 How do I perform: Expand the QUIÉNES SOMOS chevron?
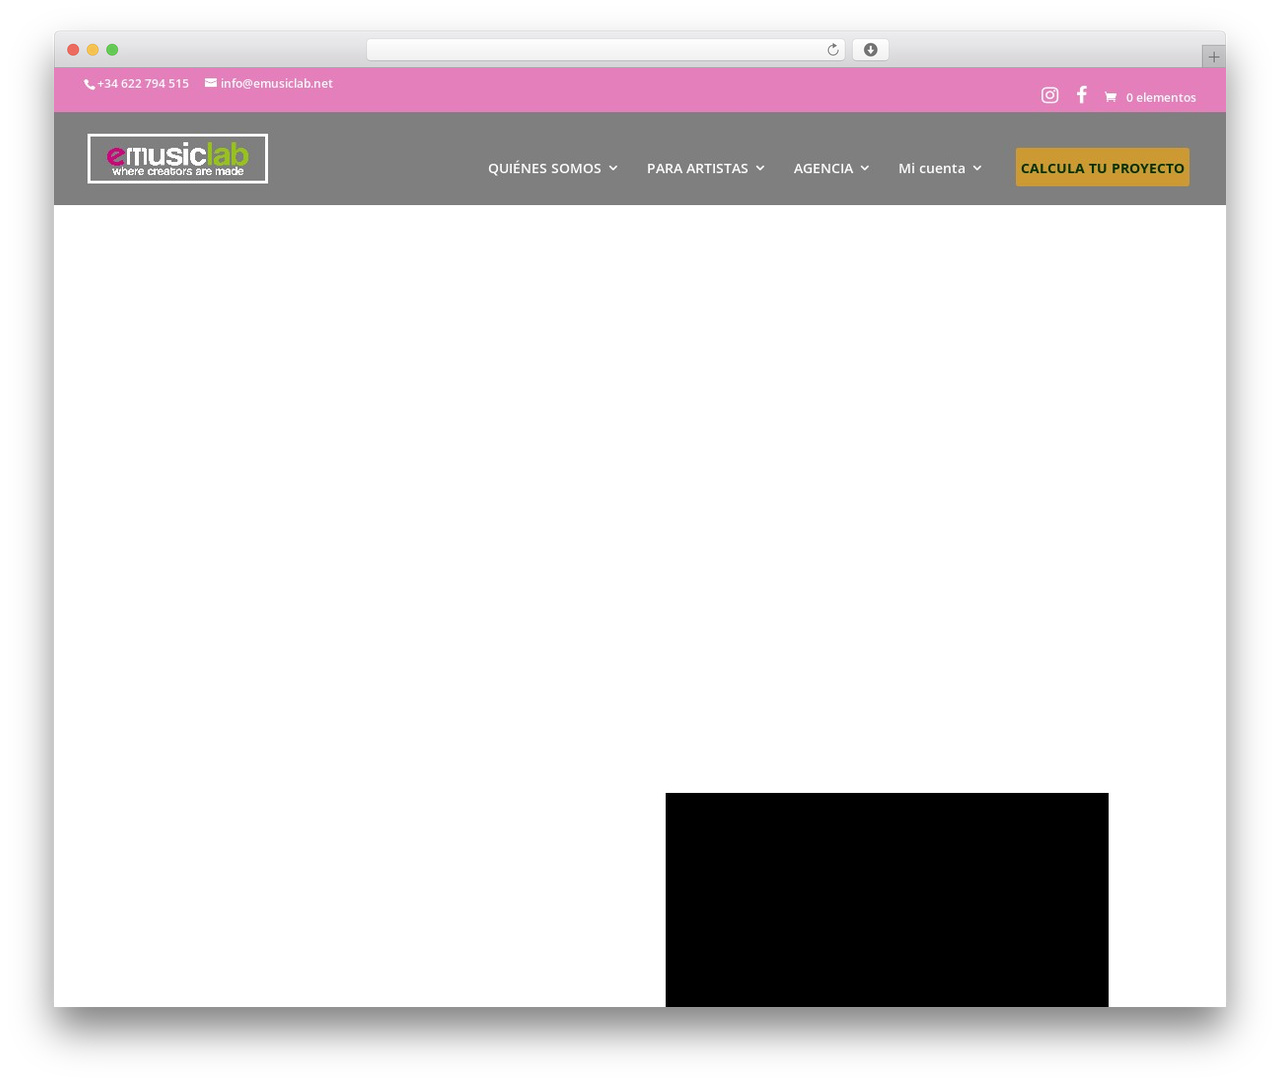coord(613,168)
